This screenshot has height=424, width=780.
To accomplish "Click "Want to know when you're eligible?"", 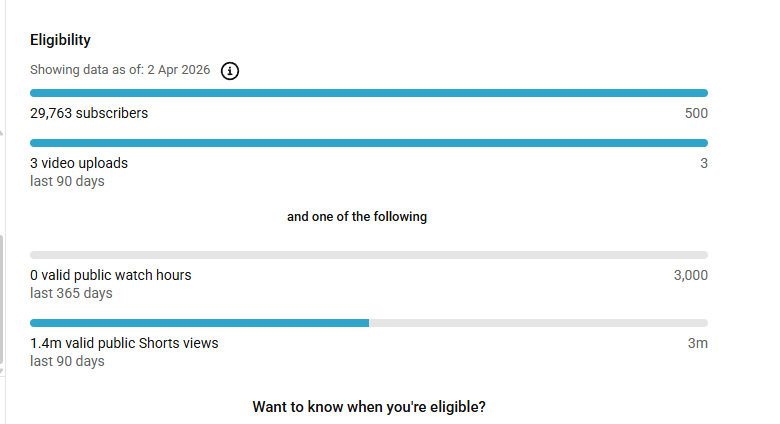I will pos(369,407).
